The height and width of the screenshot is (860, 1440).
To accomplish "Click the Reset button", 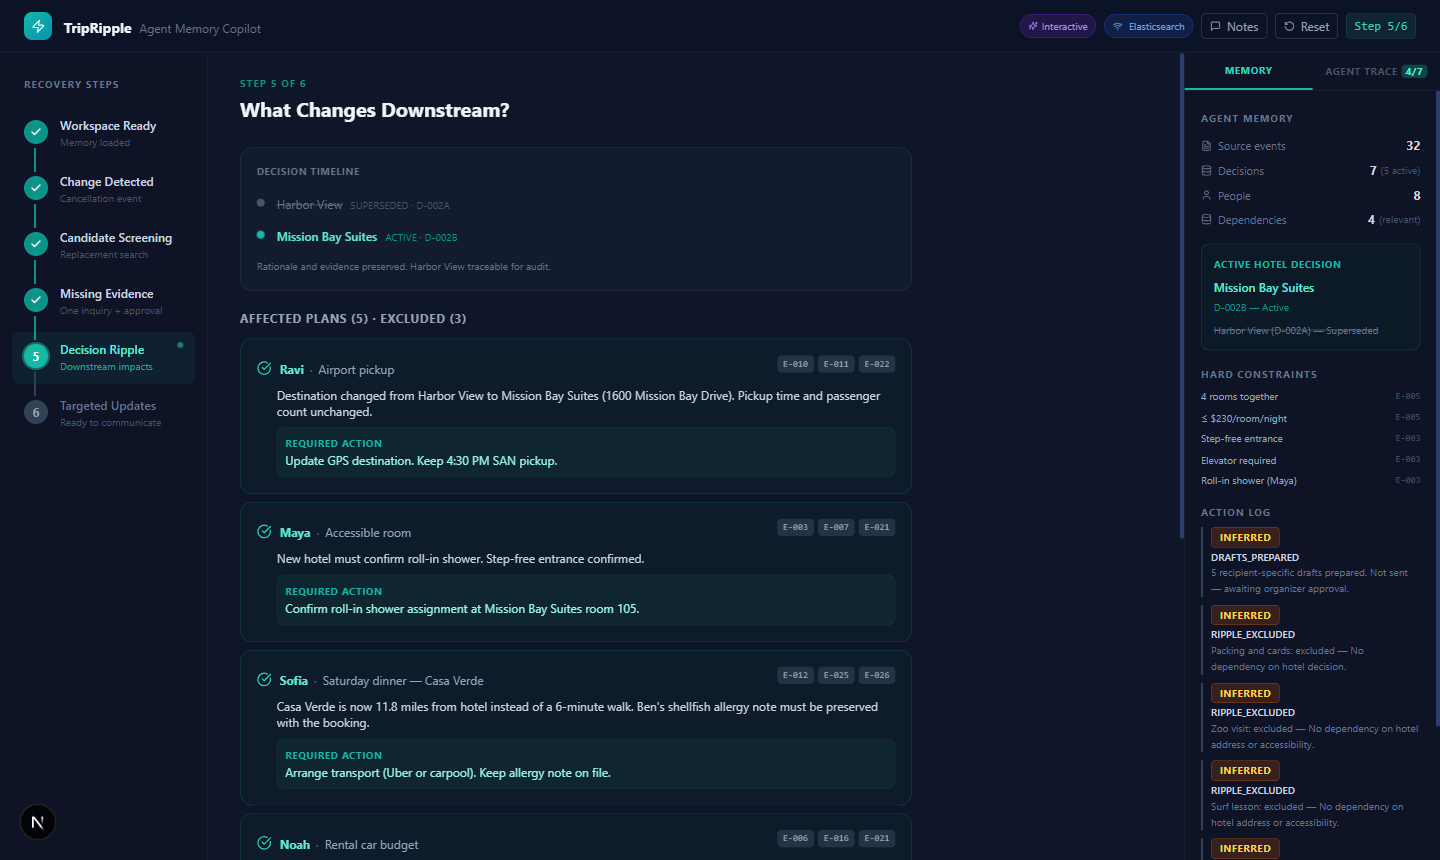I will [1306, 26].
